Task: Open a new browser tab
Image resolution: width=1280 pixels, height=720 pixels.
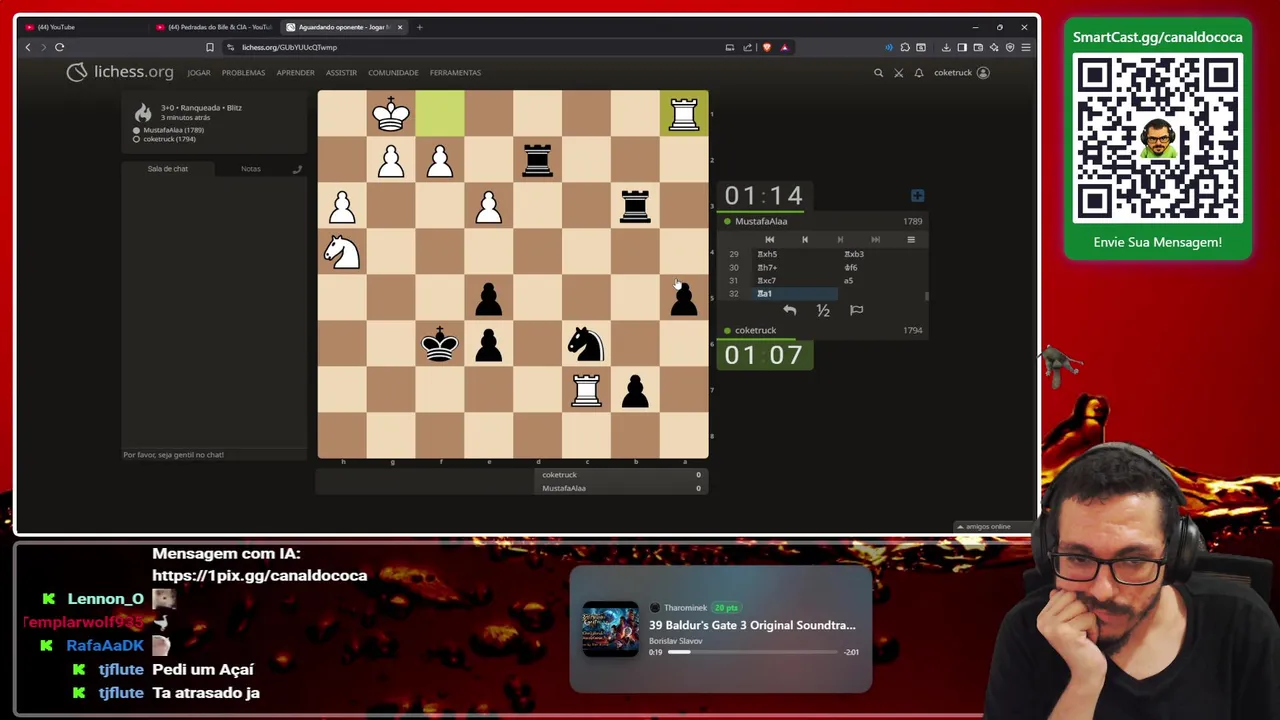Action: pyautogui.click(x=419, y=27)
